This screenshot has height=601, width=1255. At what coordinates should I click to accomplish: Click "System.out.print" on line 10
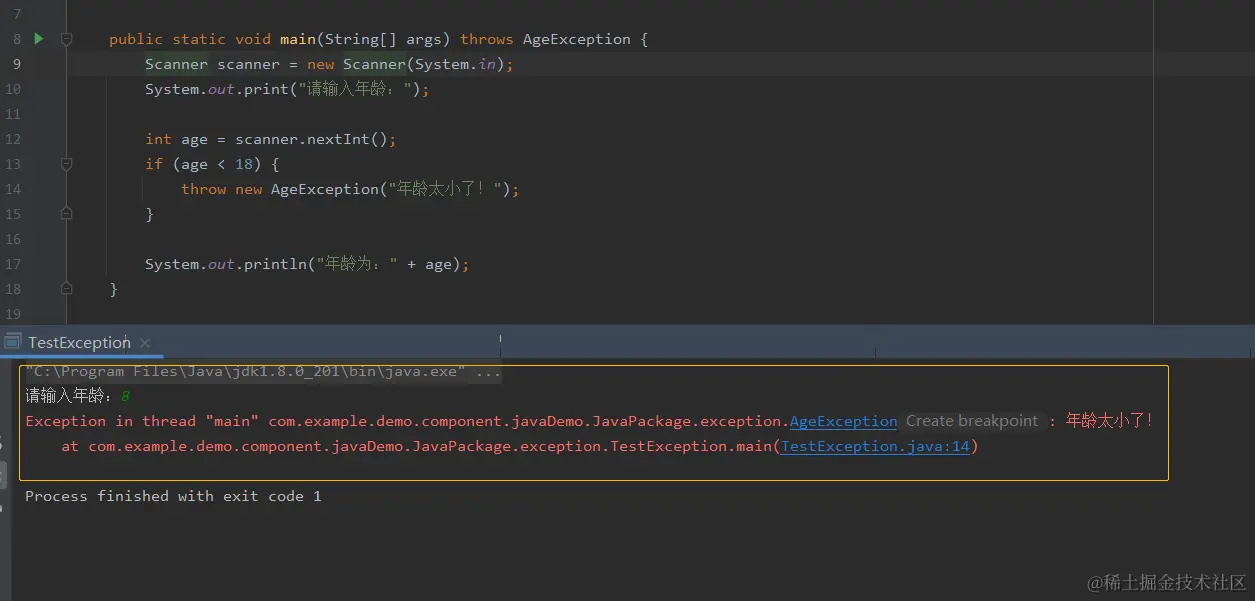click(217, 89)
